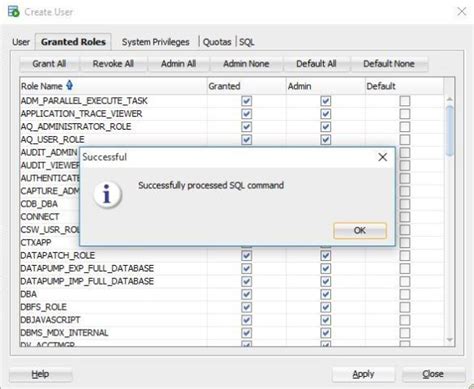Switch to the User tab
The height and width of the screenshot is (389, 474).
[x=21, y=42]
